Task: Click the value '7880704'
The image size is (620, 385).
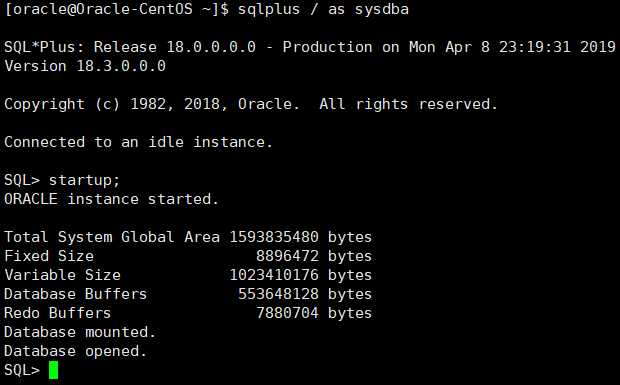Action: click(x=287, y=313)
